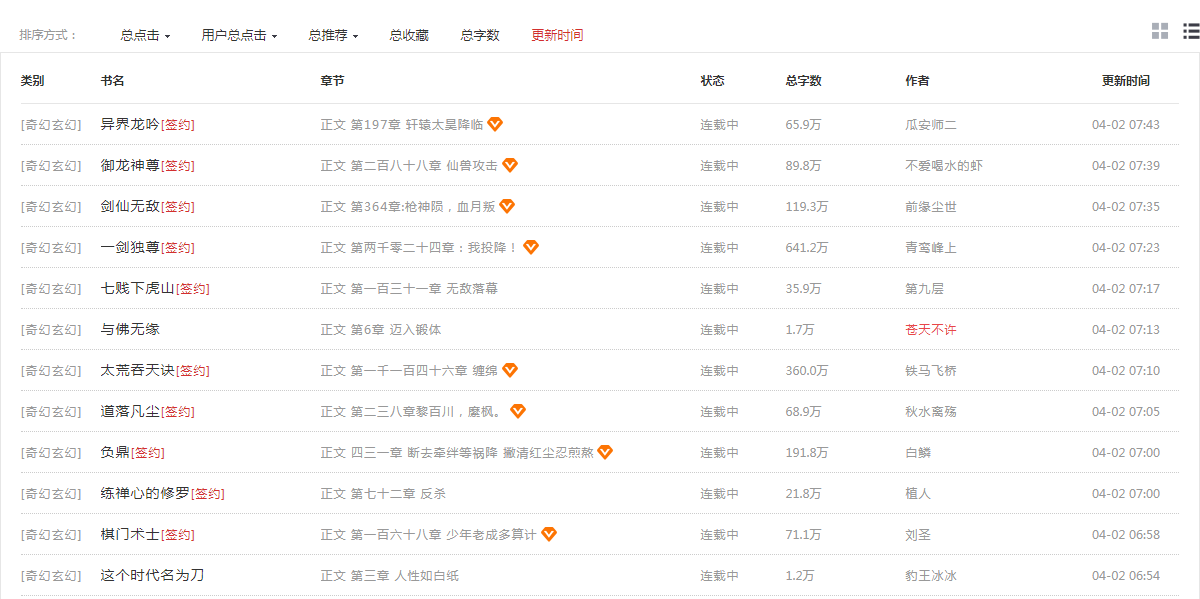Viewport: 1200px width, 599px height.
Task: Click VIP badge beside 一剑独尊 chapter
Action: pos(531,247)
